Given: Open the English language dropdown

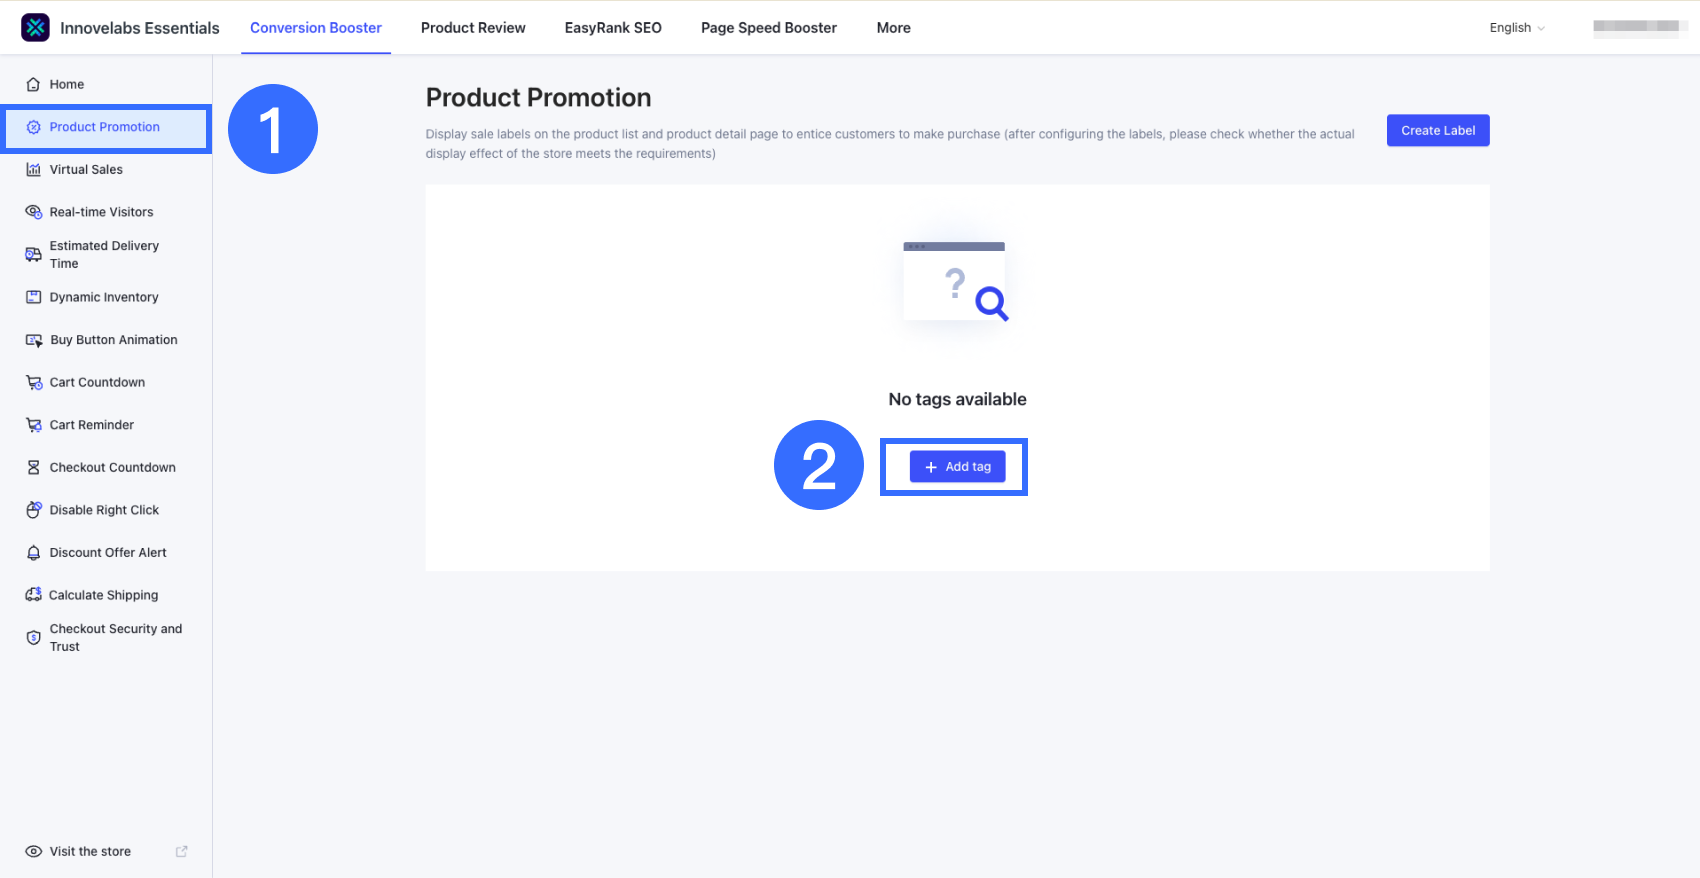Looking at the screenshot, I should [x=1517, y=28].
